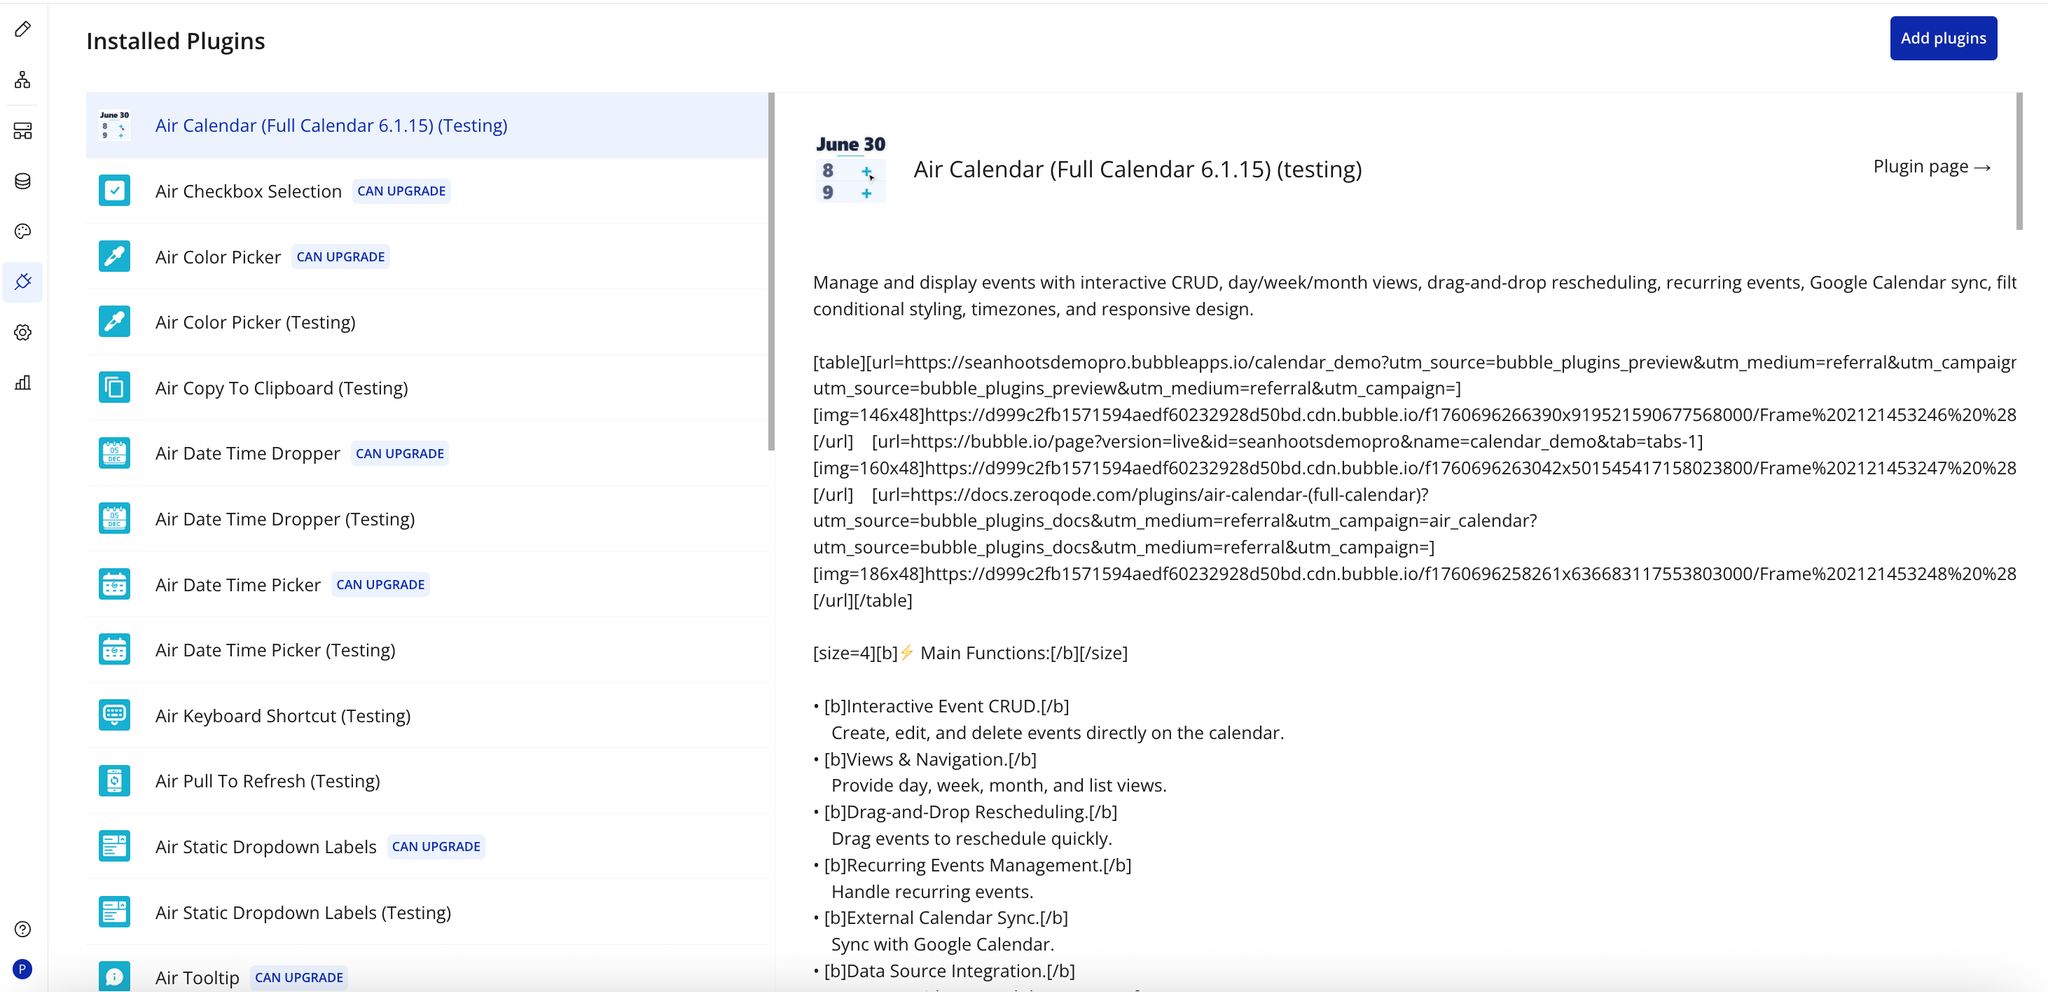Click the icon beside Air Date Time Picker CAN UPGRADE
The width and height of the screenshot is (2048, 992).
coord(115,584)
